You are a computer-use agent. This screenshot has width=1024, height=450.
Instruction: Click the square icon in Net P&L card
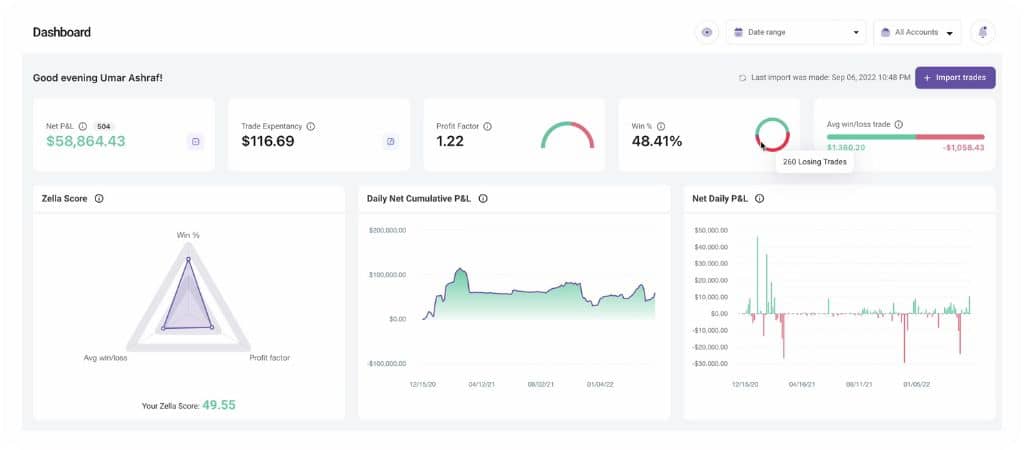[x=195, y=142]
